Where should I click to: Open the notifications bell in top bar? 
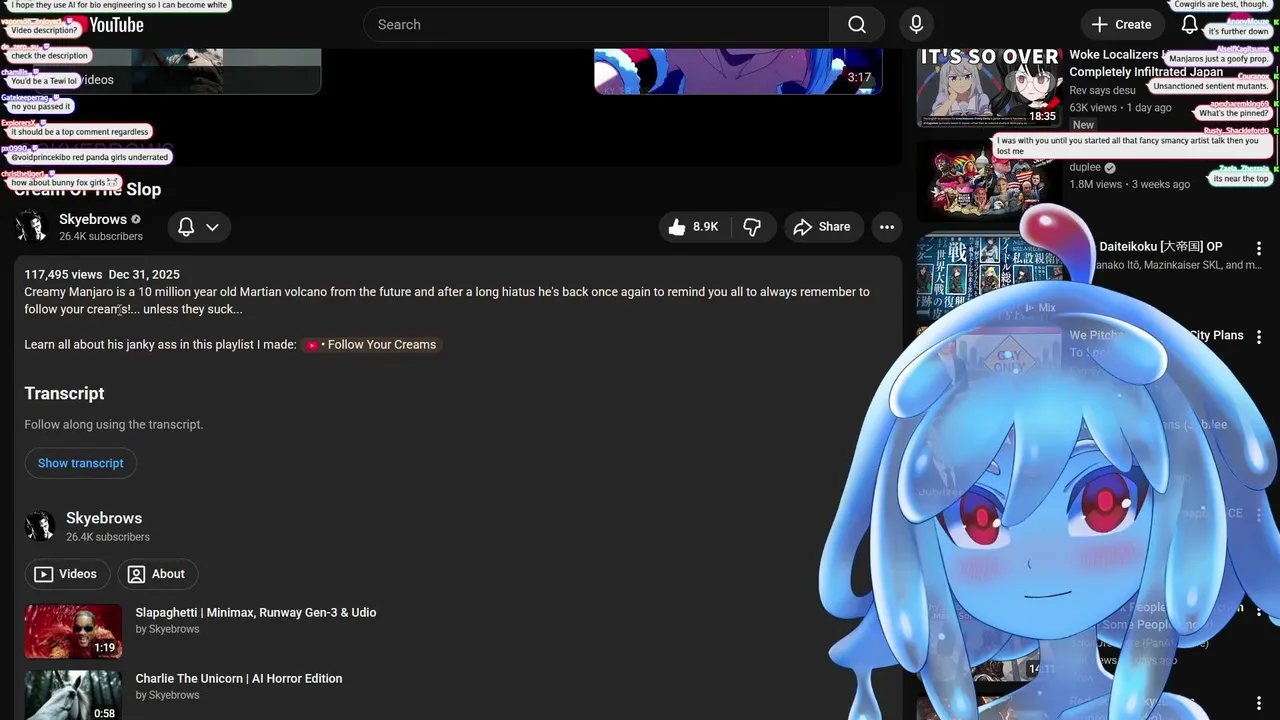click(1189, 24)
